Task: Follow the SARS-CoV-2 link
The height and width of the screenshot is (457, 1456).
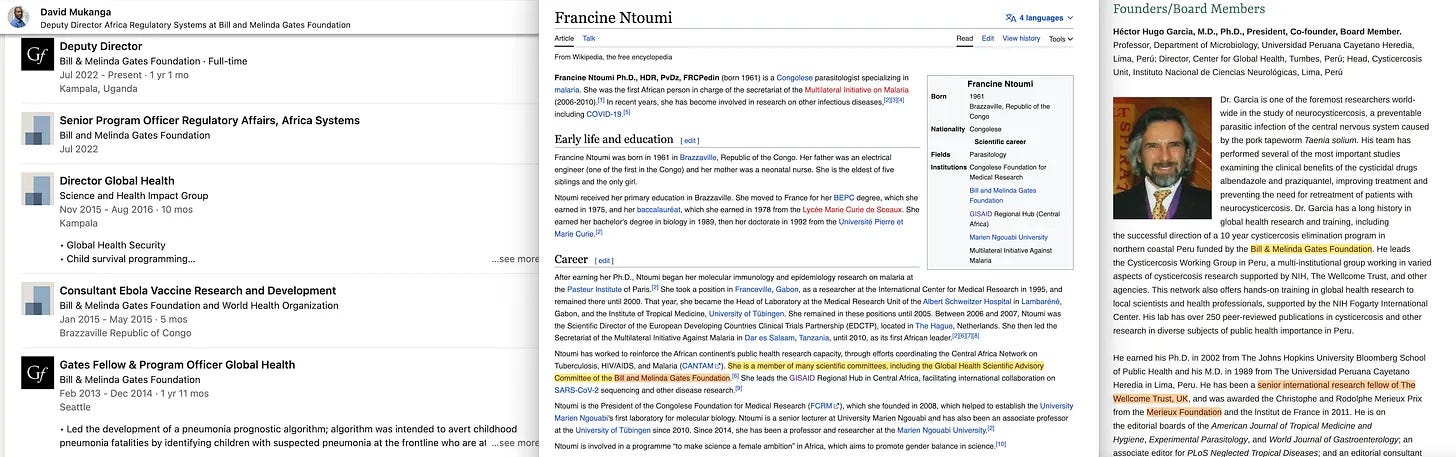Action: [x=577, y=389]
